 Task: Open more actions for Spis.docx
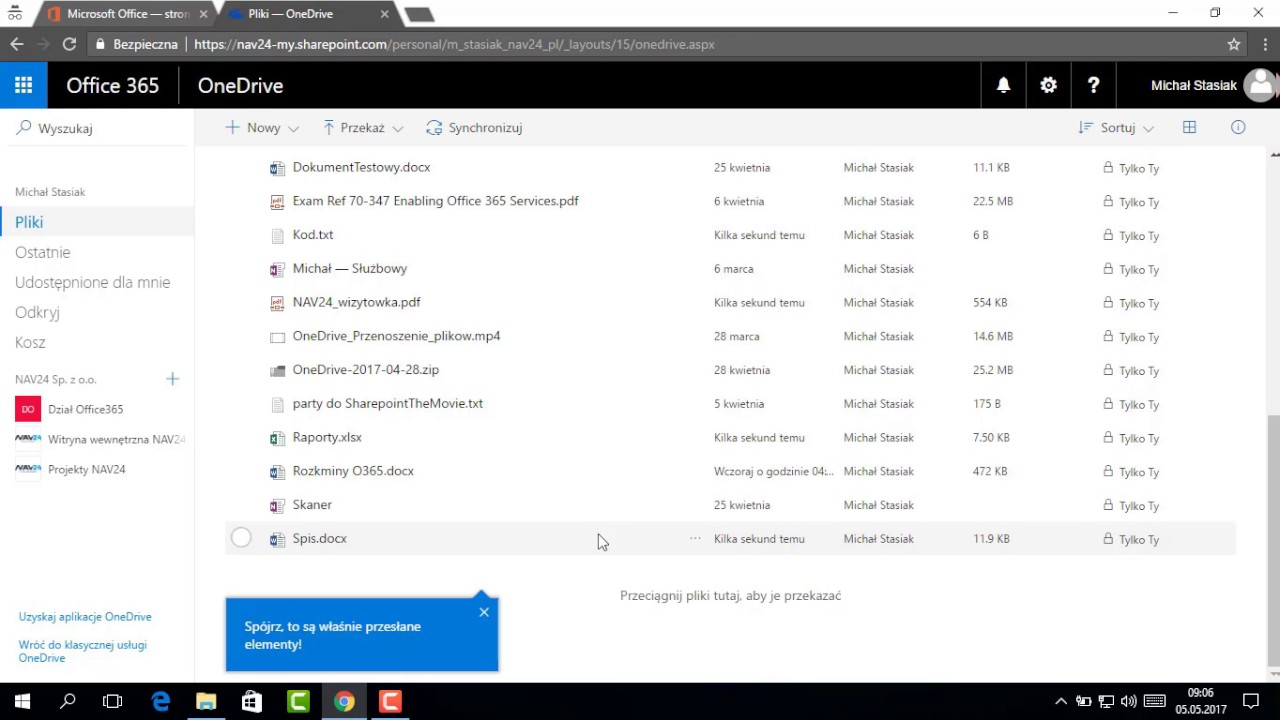695,538
